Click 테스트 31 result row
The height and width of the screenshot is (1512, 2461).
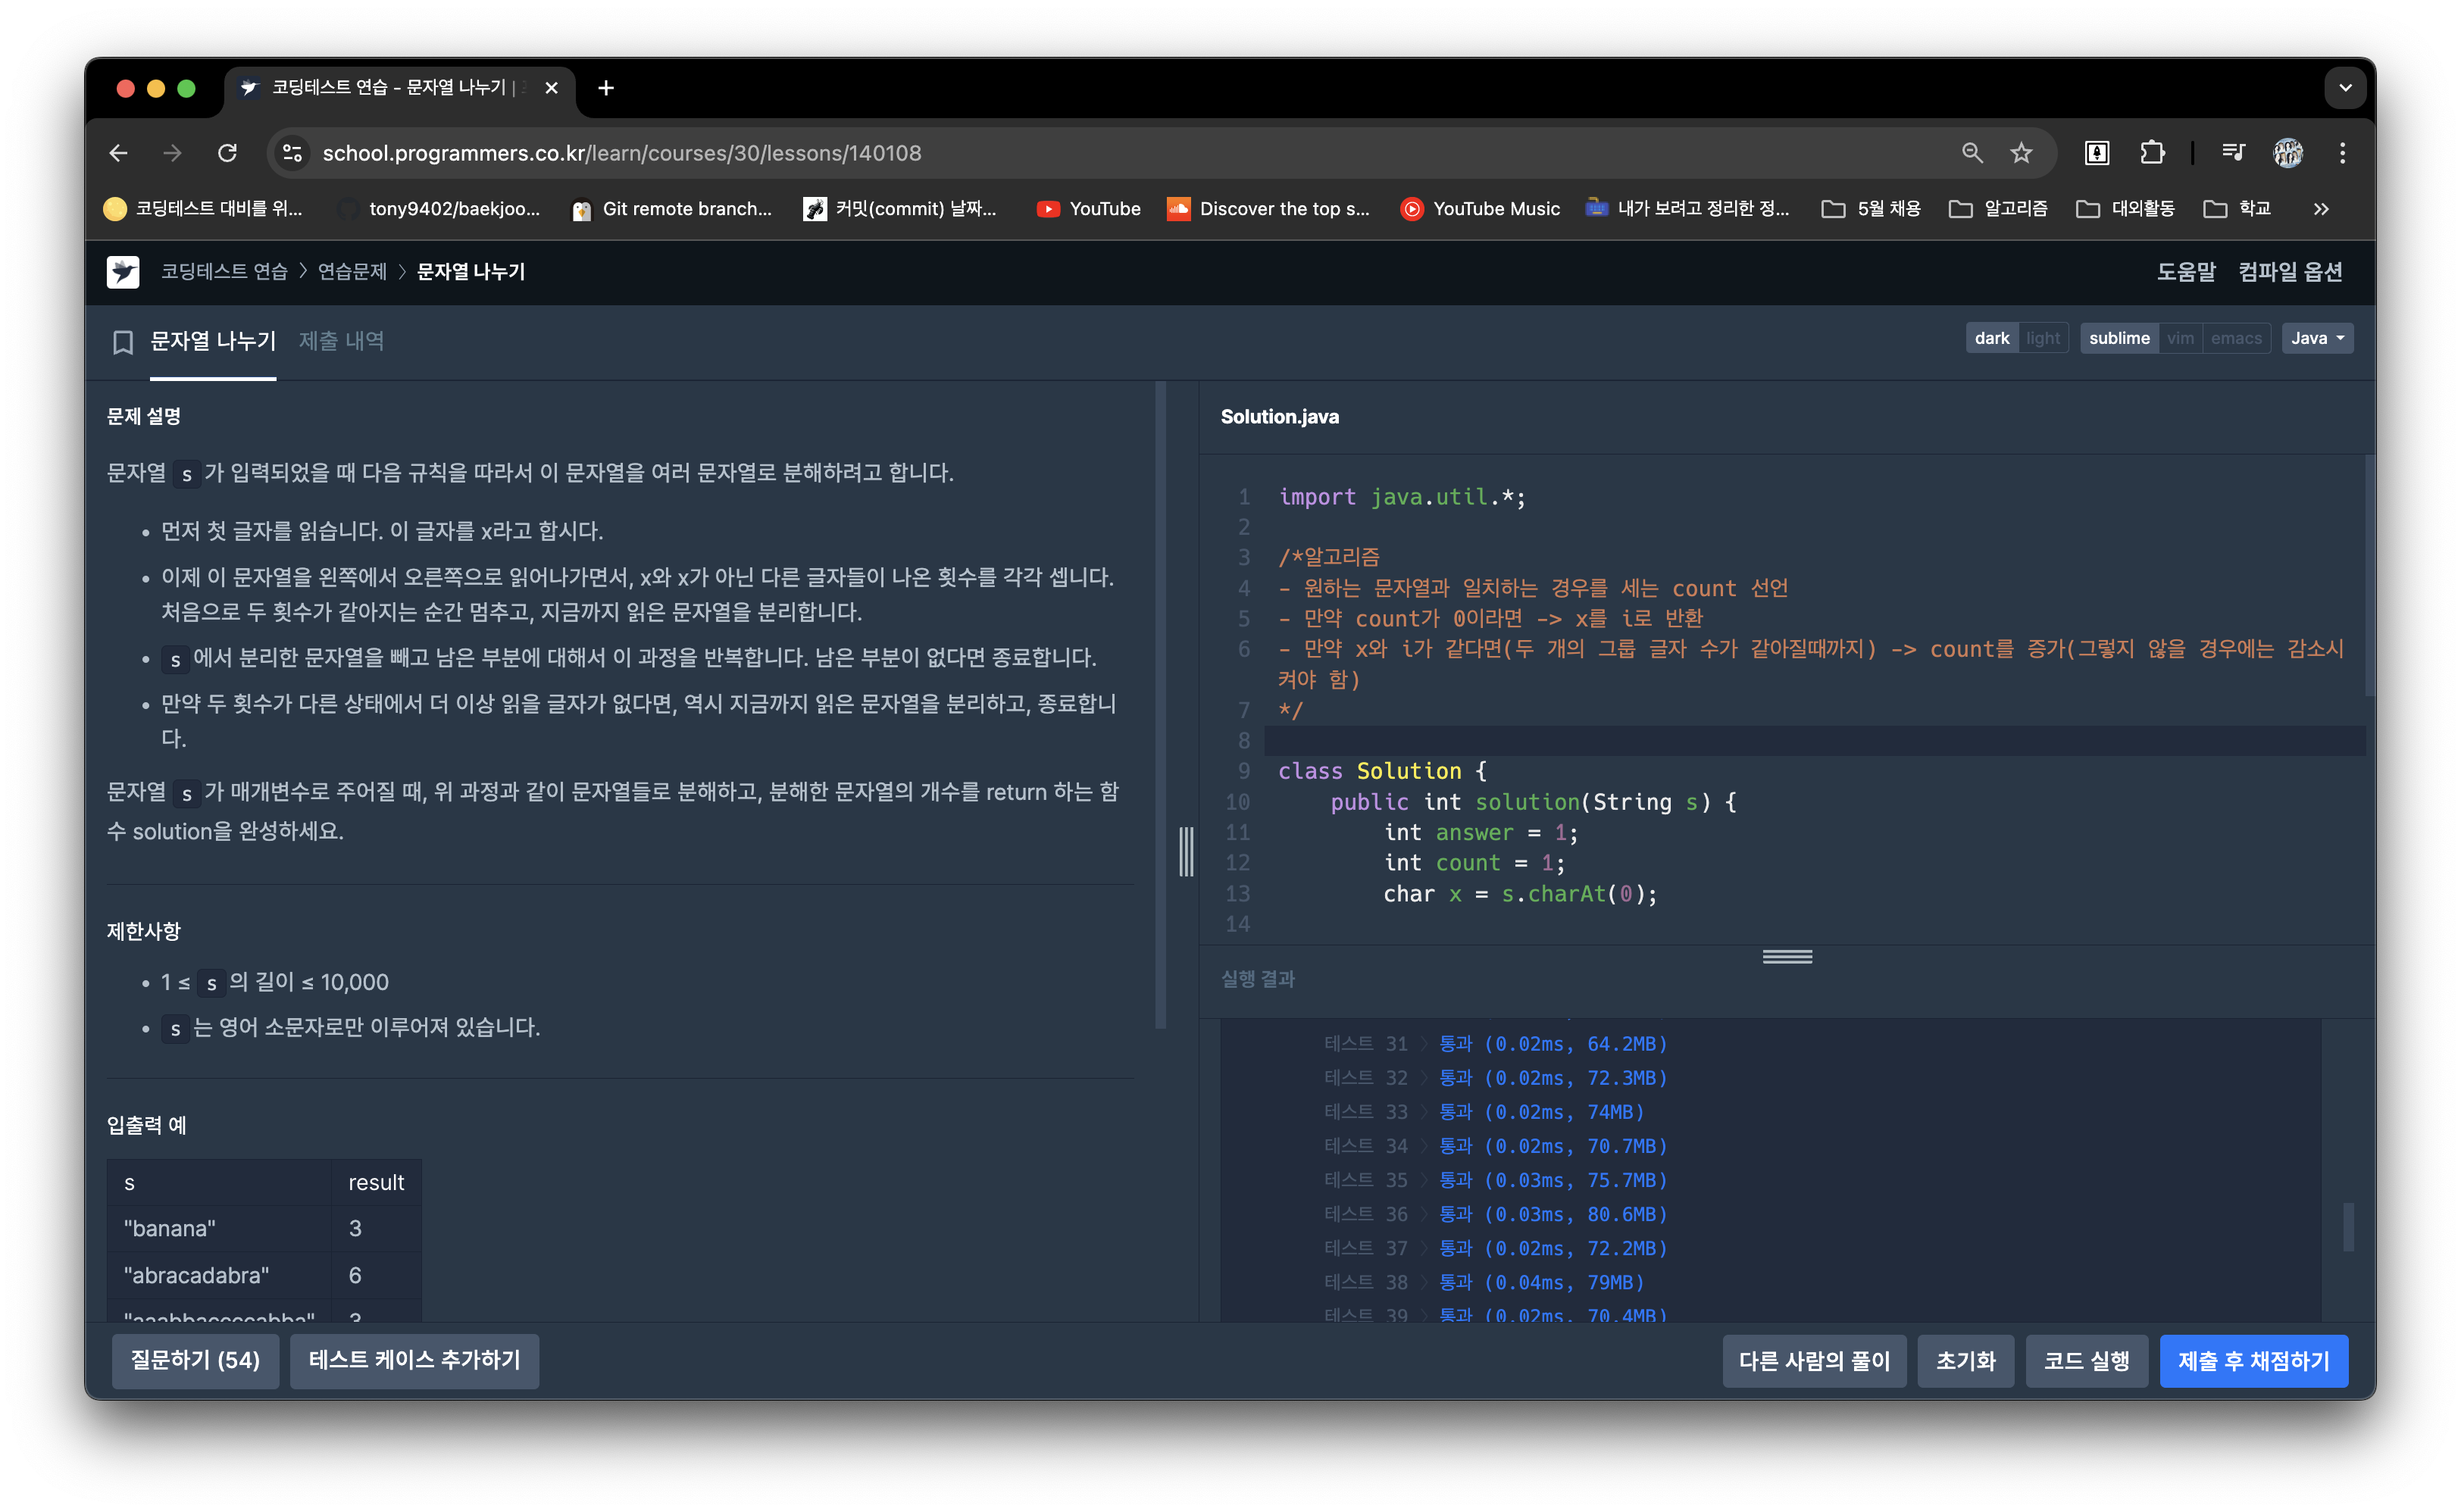[x=1496, y=1044]
